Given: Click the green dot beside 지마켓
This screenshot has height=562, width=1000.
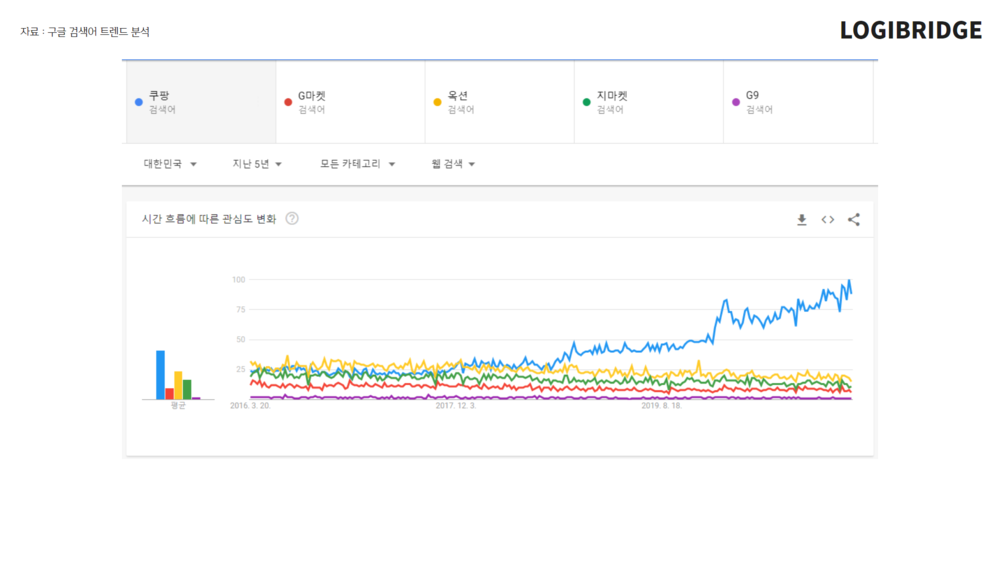Looking at the screenshot, I should [x=587, y=102].
